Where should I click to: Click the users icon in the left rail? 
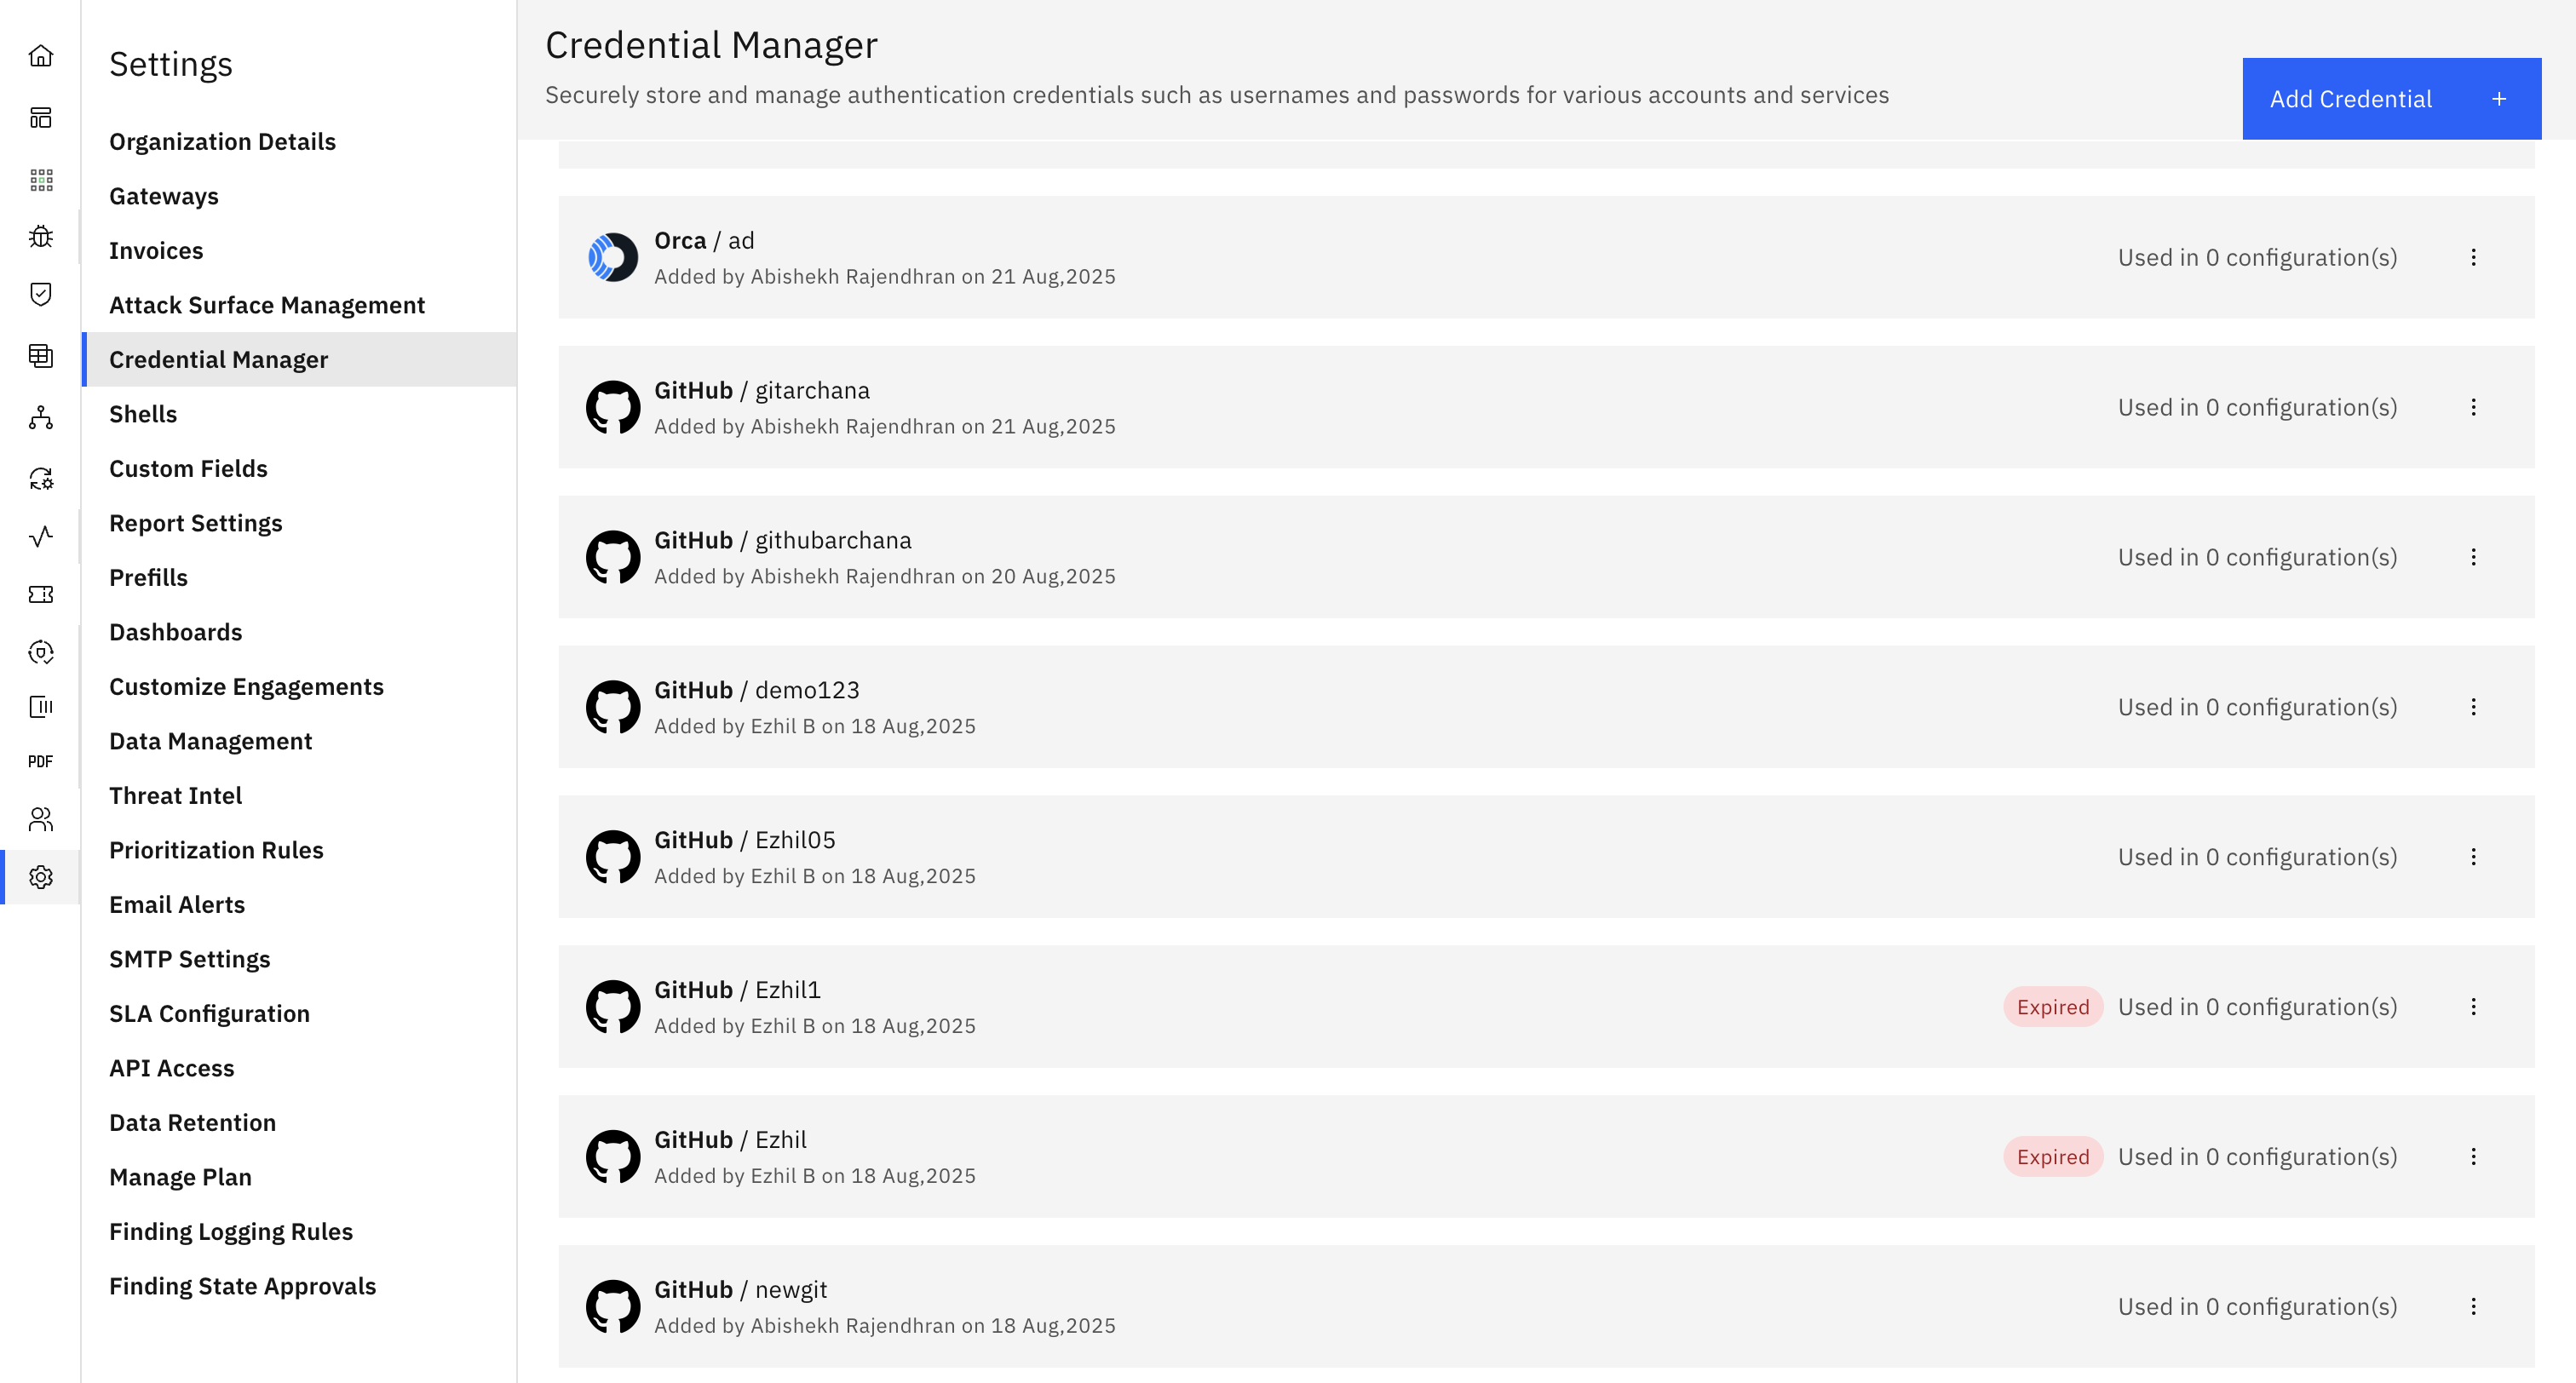(41, 820)
